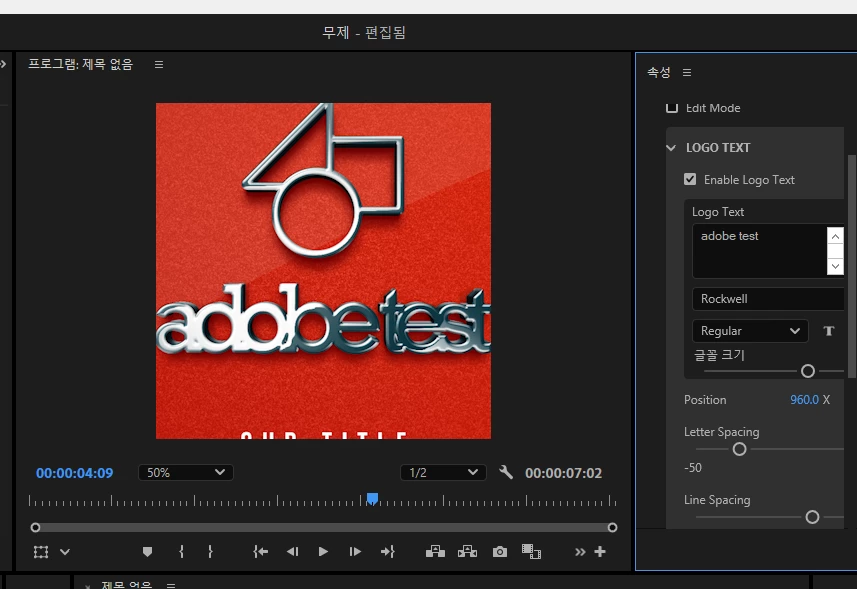
Task: Click Mark In bracket button
Action: pyautogui.click(x=181, y=552)
